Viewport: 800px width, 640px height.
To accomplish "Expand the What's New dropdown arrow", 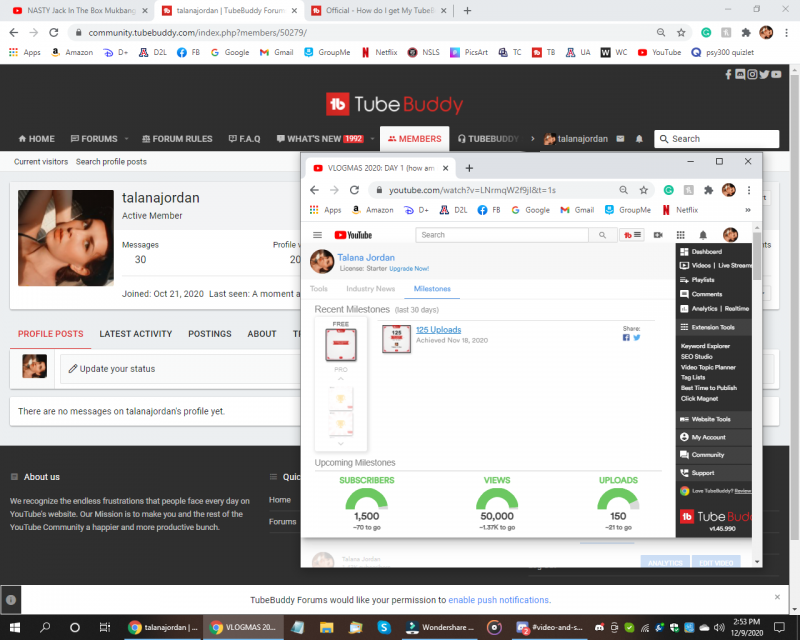I will pyautogui.click(x=372, y=139).
